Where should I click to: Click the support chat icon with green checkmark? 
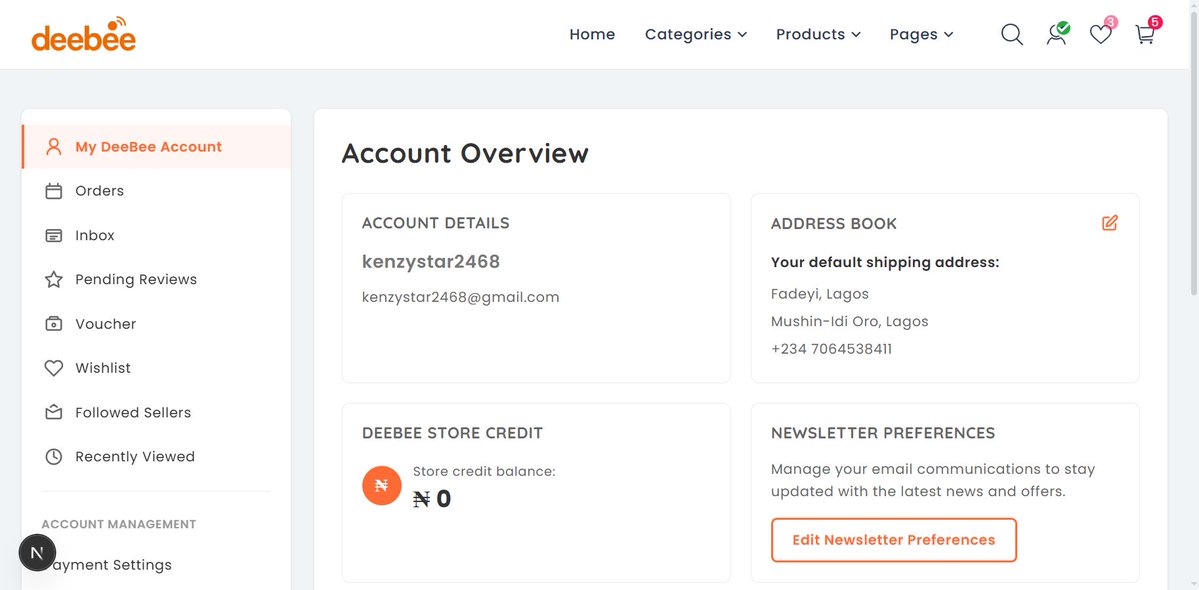tap(1056, 34)
